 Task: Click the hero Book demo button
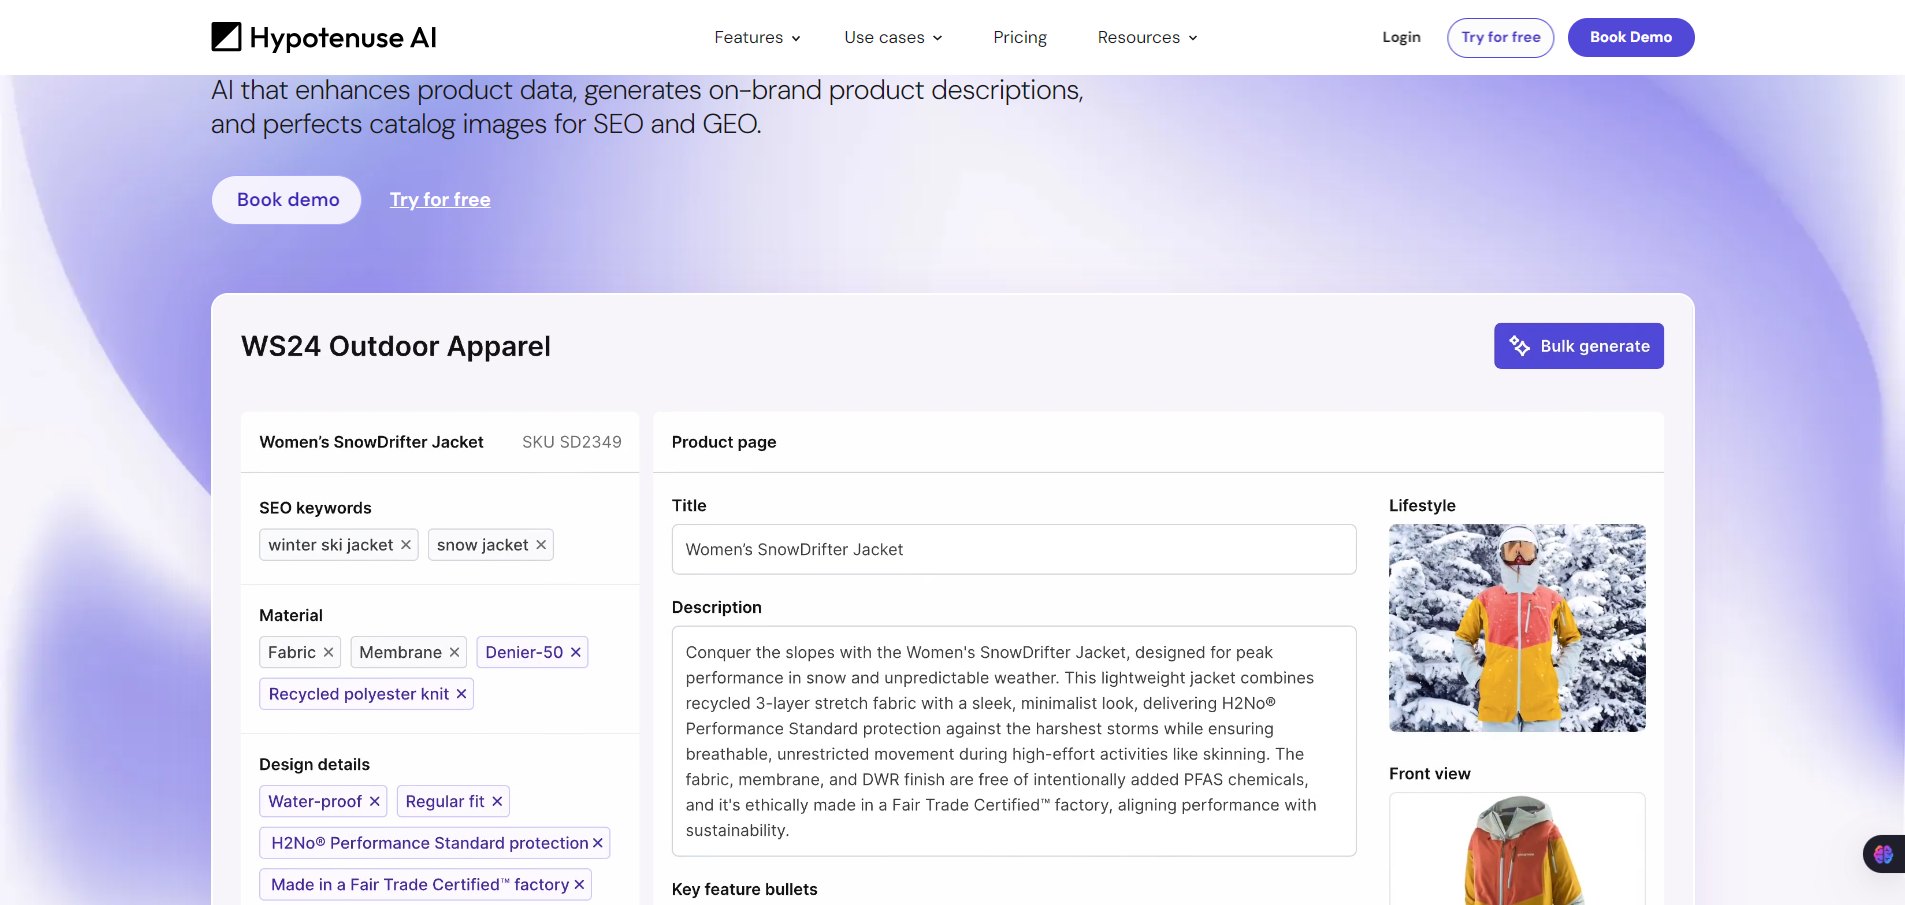pos(287,200)
